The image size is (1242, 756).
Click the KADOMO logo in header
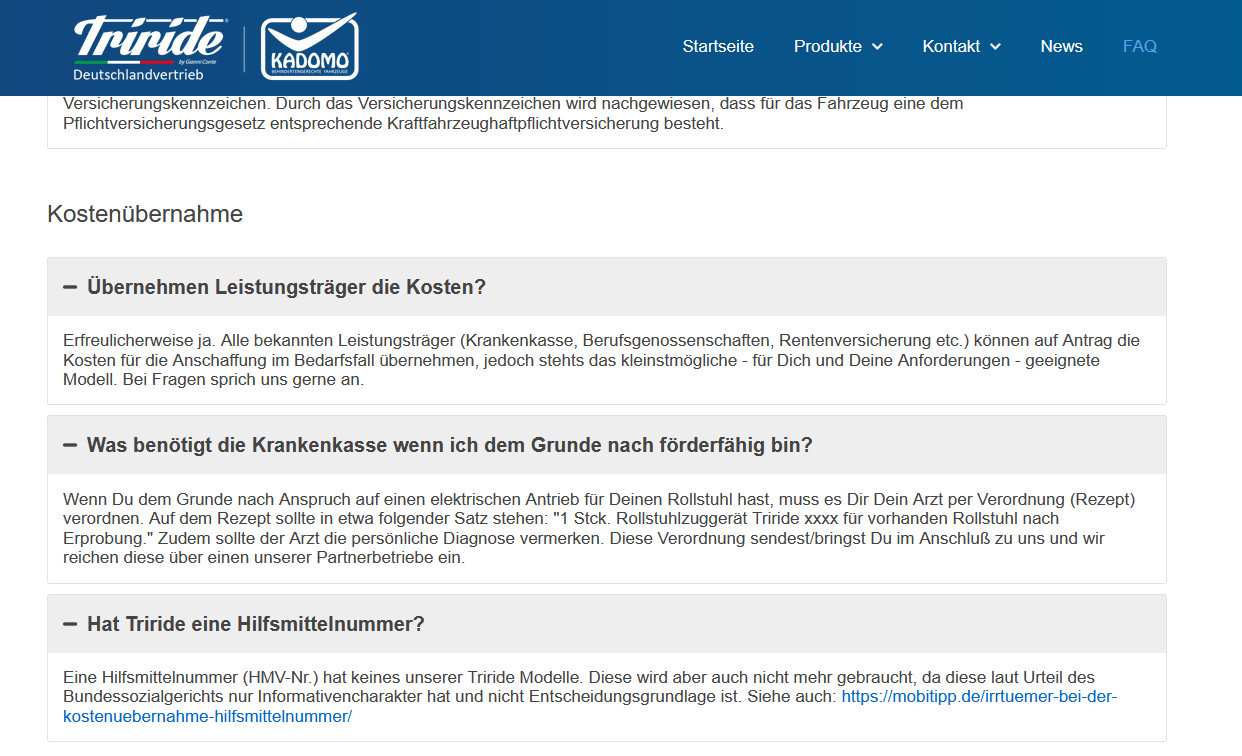pyautogui.click(x=309, y=47)
